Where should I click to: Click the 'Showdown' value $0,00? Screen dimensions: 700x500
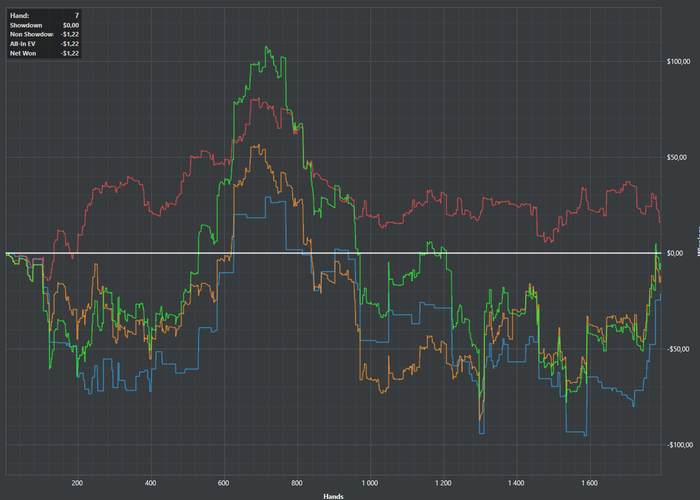pyautogui.click(x=71, y=25)
